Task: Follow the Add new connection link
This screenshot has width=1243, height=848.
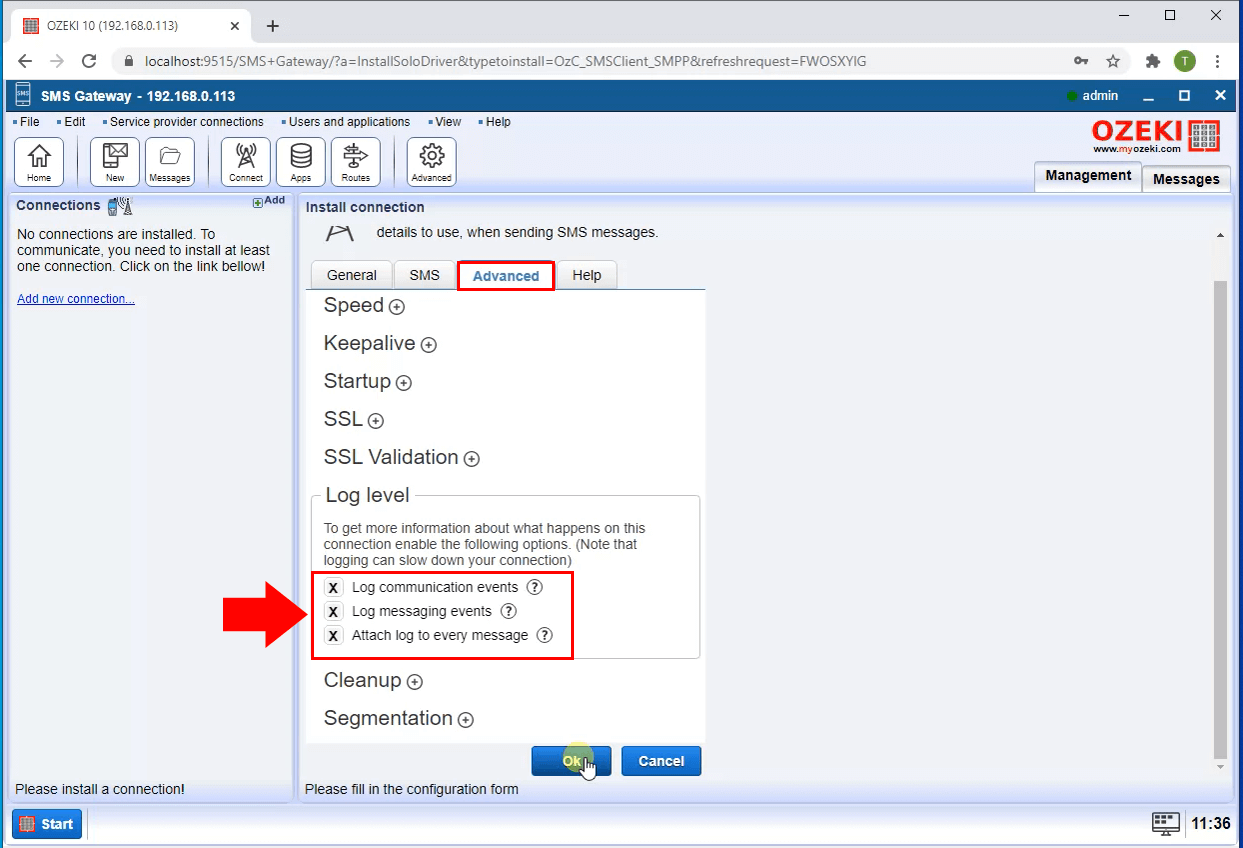Action: pyautogui.click(x=75, y=298)
